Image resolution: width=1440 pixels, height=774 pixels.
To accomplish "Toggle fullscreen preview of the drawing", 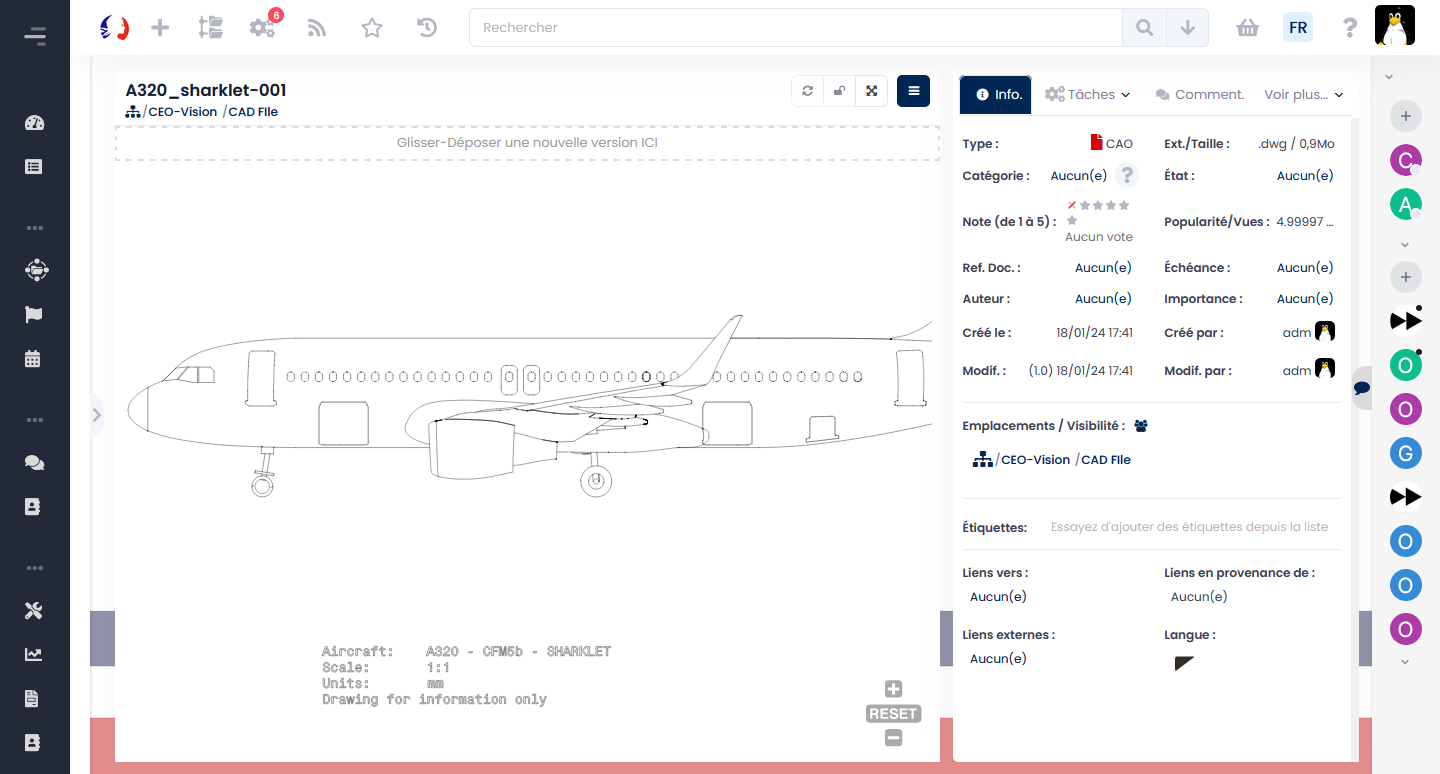I will pyautogui.click(x=871, y=91).
